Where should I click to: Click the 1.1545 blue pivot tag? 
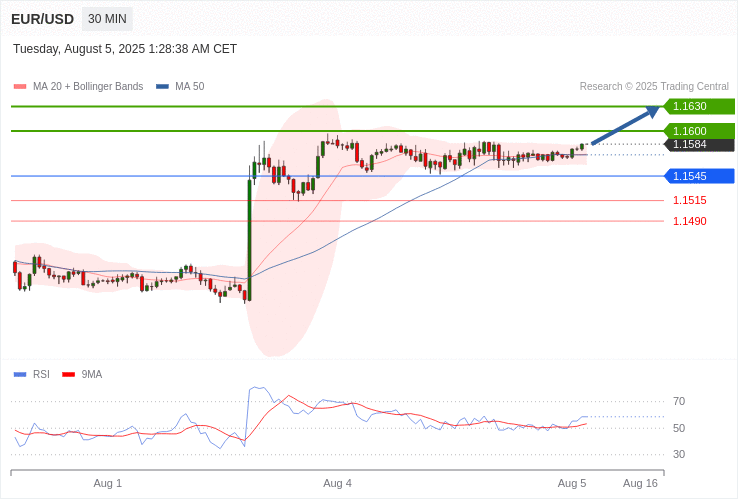699,176
